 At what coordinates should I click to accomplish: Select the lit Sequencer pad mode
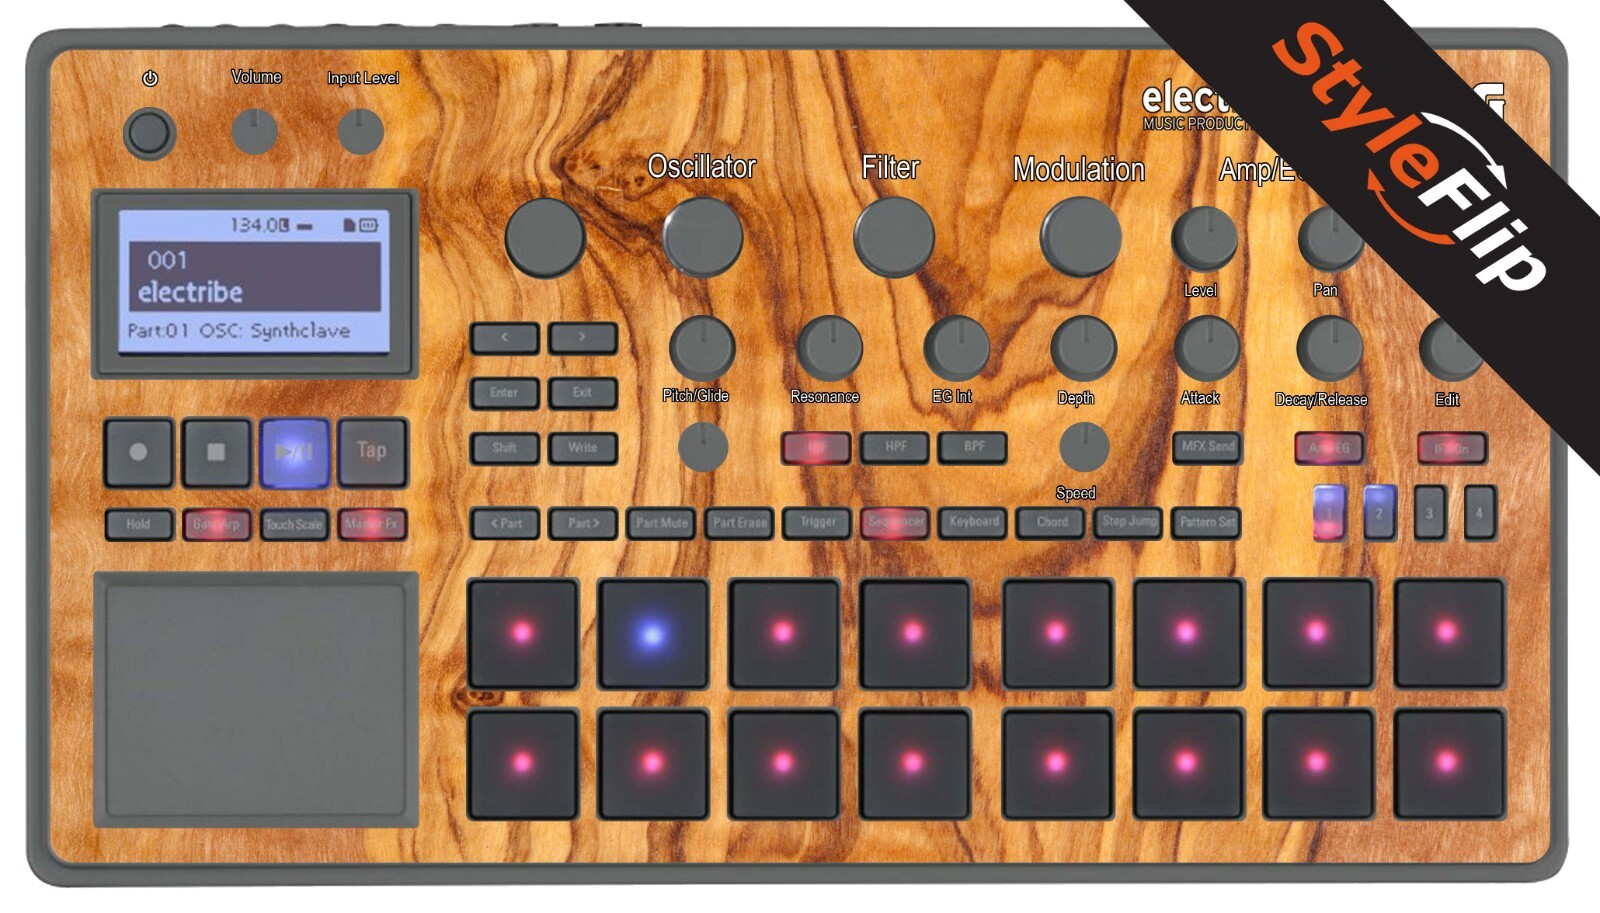pyautogui.click(x=895, y=522)
